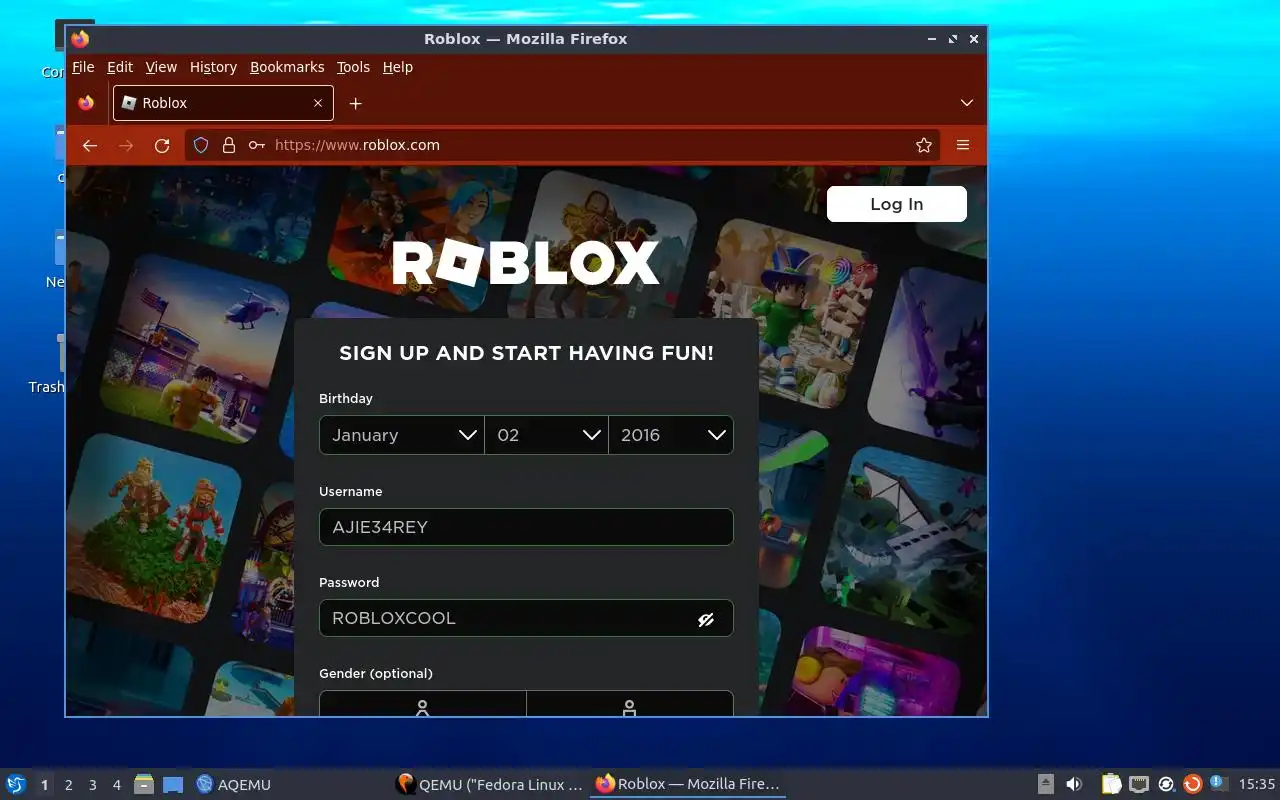Open a new tab with the plus button

(355, 103)
